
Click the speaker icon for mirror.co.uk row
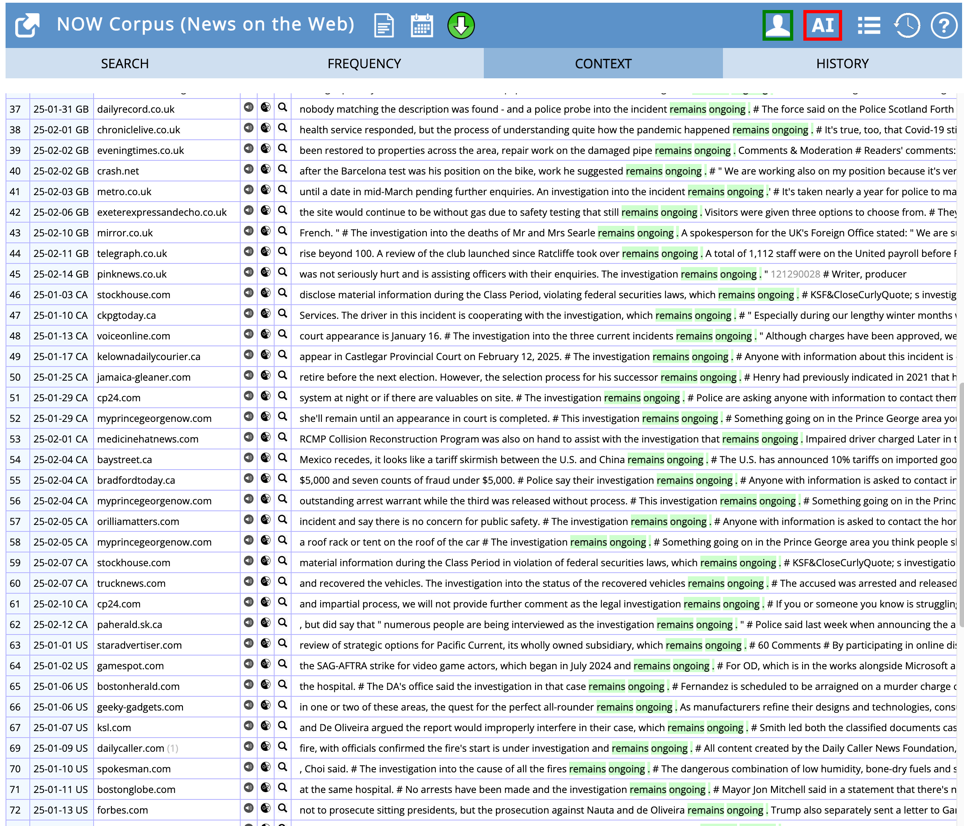point(248,231)
